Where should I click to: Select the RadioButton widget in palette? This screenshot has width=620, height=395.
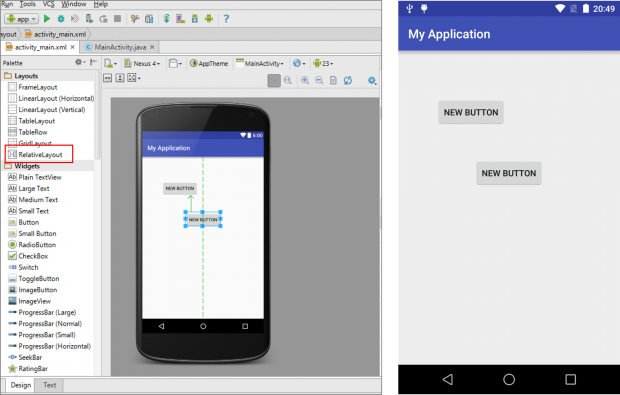[32, 245]
